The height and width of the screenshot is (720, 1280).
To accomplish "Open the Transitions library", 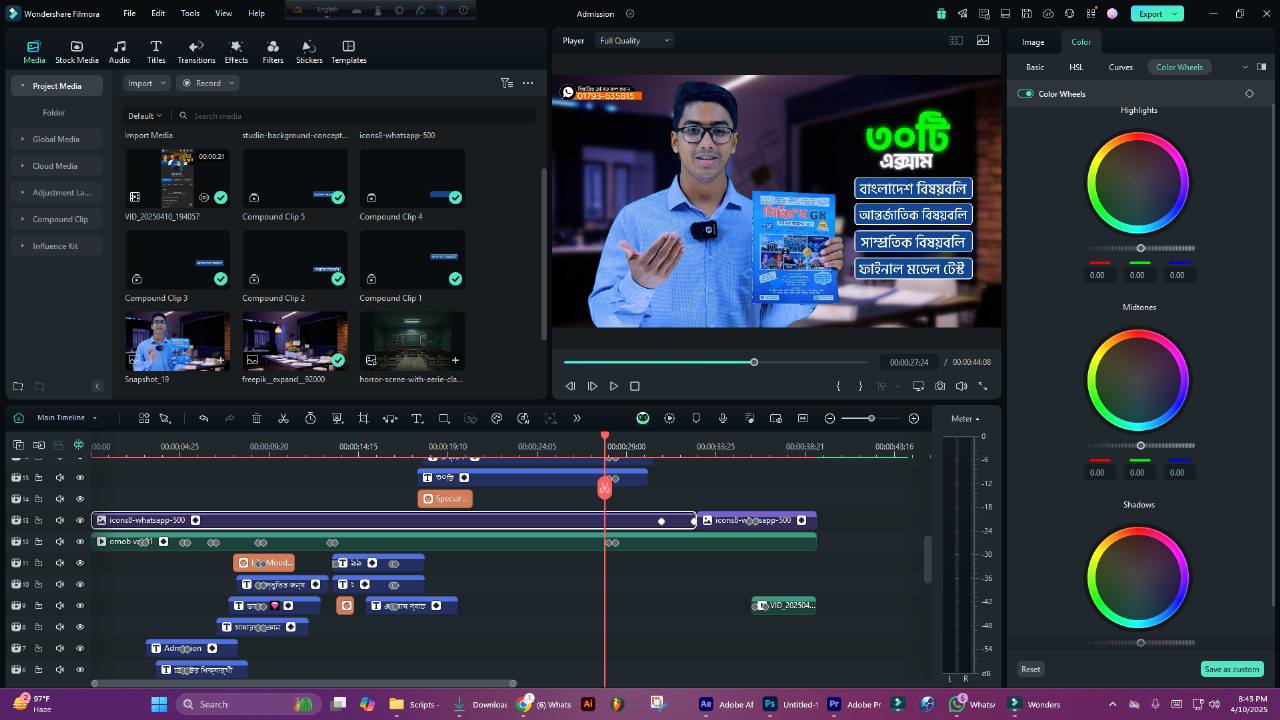I will [x=196, y=52].
